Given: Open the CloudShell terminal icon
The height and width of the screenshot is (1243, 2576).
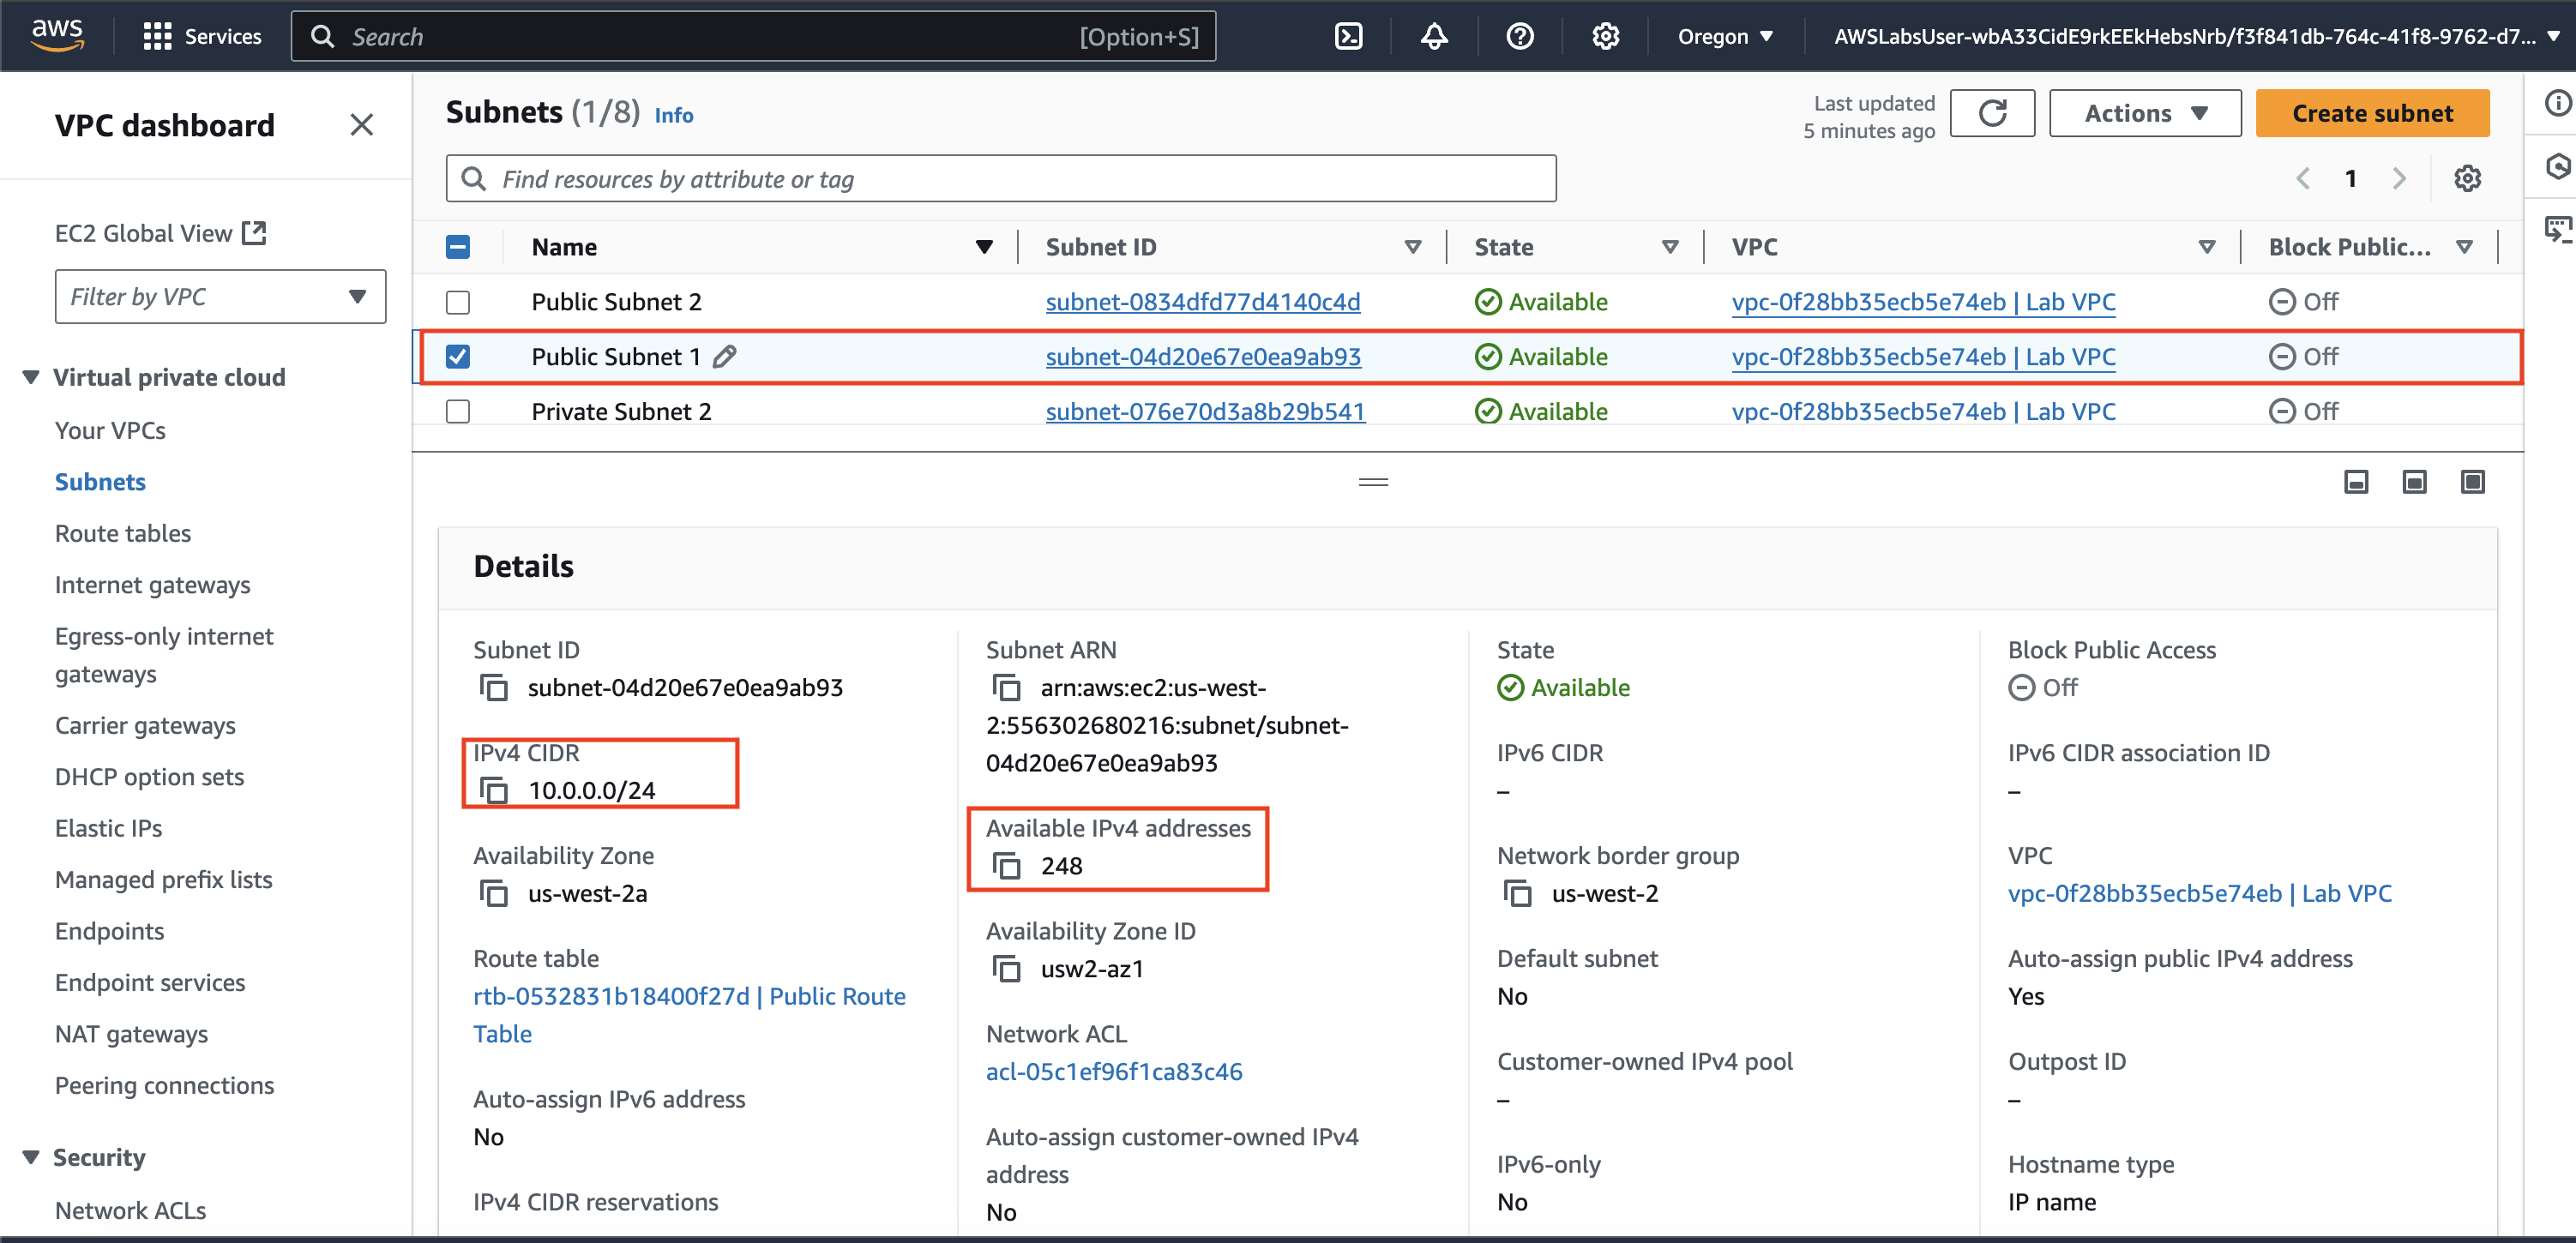Looking at the screenshot, I should [x=1348, y=37].
